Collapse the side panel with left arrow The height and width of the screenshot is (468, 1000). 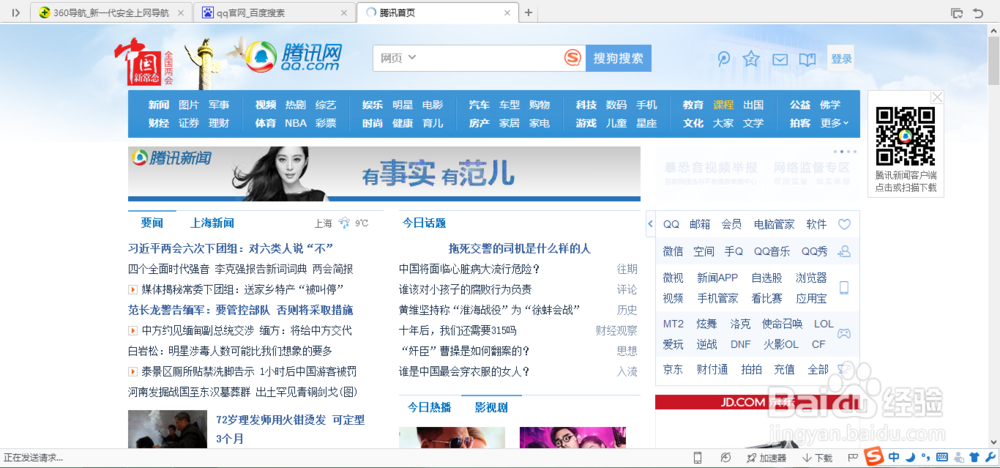click(x=651, y=224)
